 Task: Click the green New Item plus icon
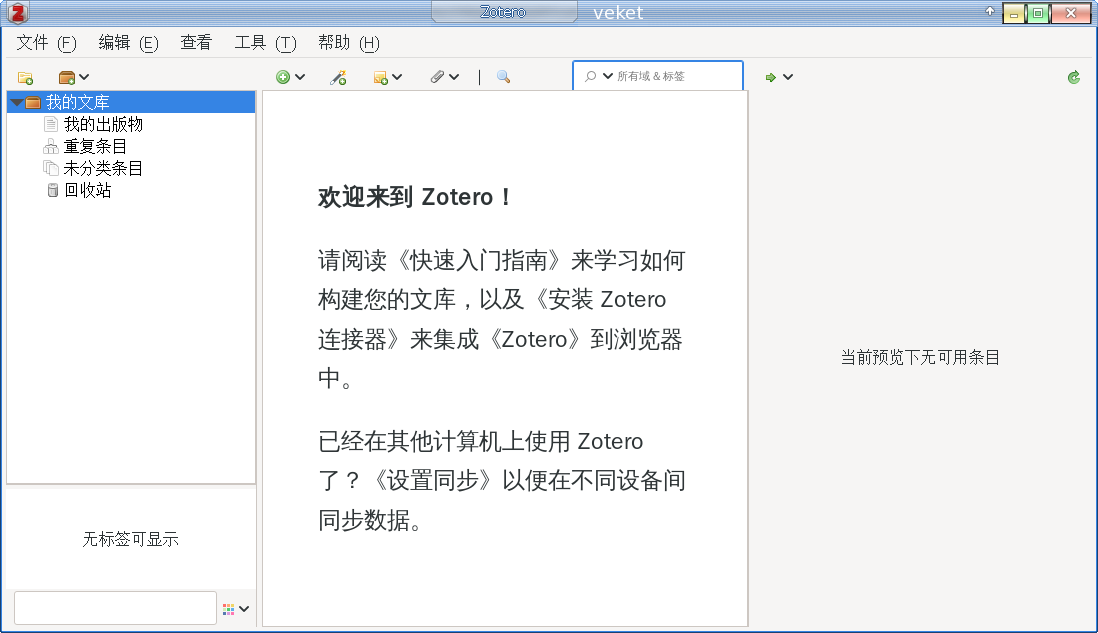click(x=283, y=77)
